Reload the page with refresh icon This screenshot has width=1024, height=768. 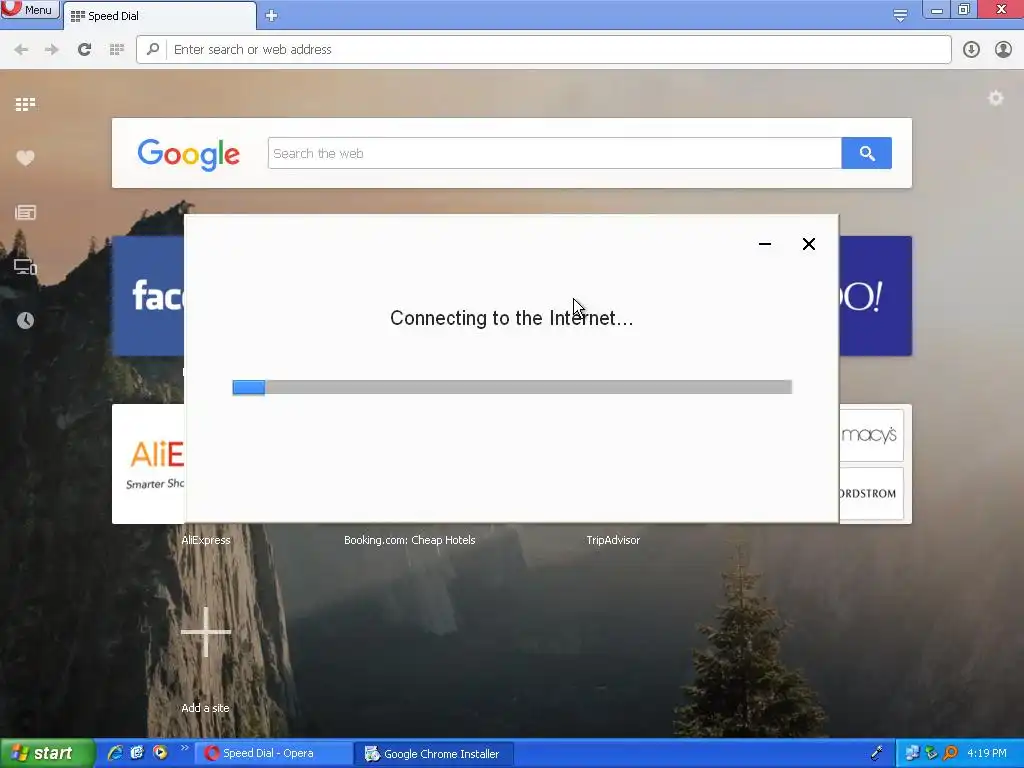(84, 50)
